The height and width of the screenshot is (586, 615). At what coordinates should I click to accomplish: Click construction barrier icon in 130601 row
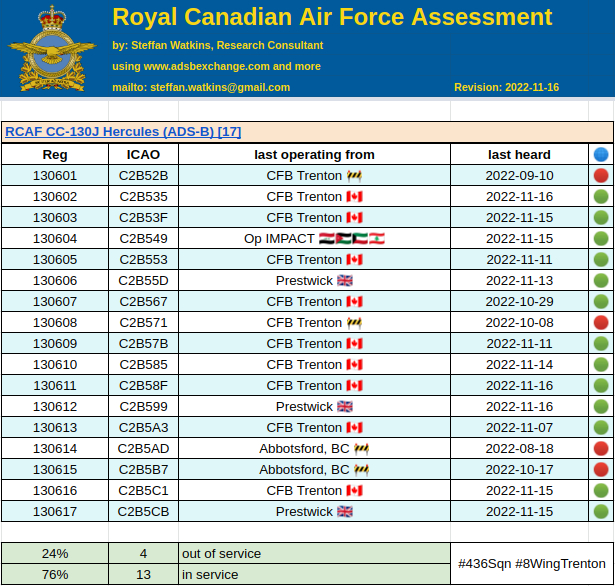(x=354, y=176)
